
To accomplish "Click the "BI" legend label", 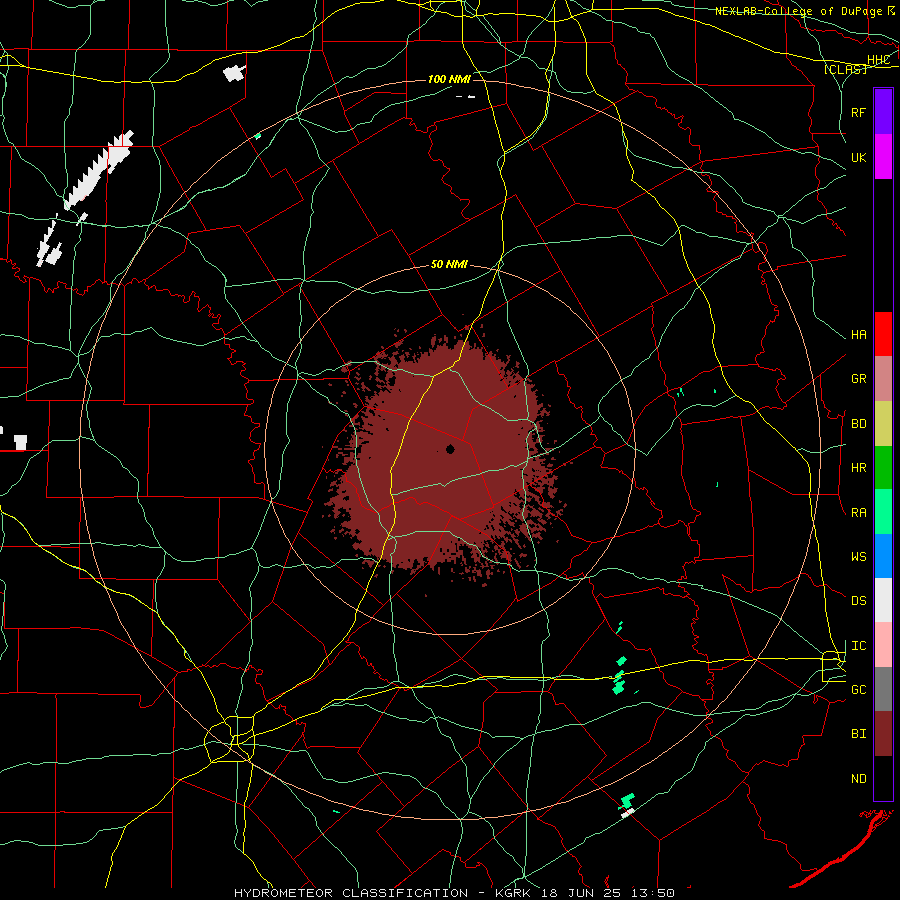I will coord(859,734).
